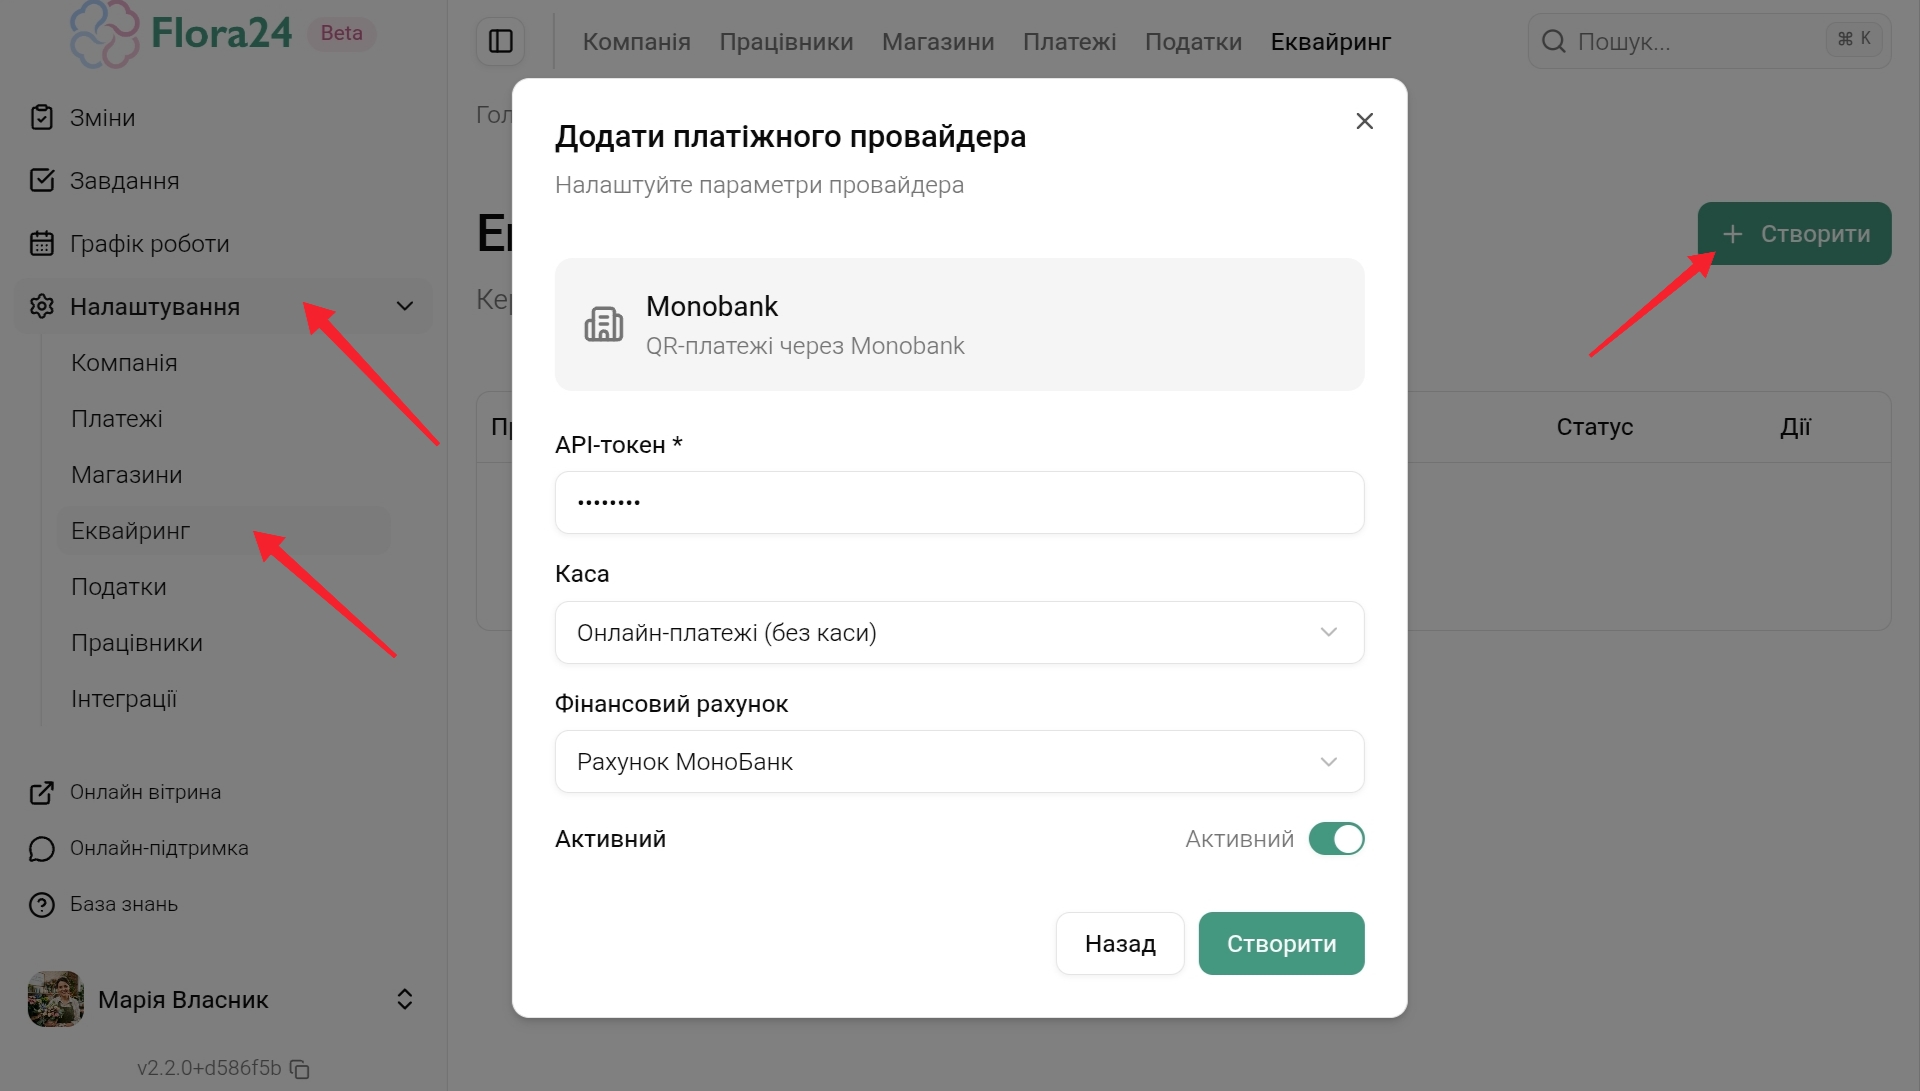Toggle the Активний switch off

pos(1336,839)
